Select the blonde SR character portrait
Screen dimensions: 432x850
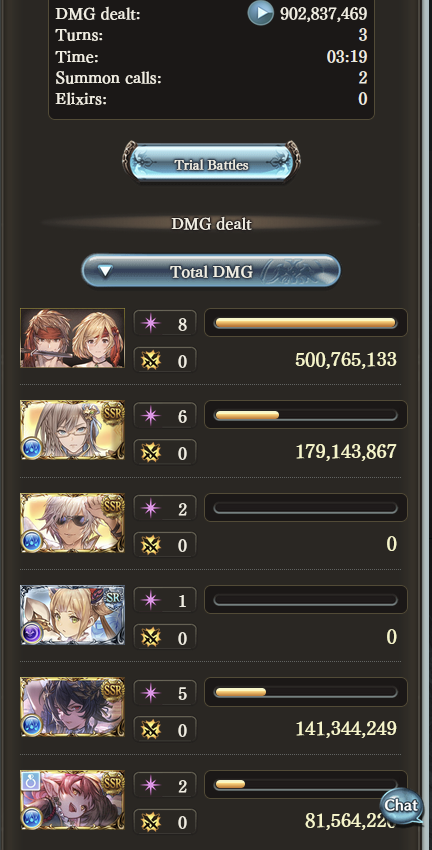pyautogui.click(x=73, y=615)
